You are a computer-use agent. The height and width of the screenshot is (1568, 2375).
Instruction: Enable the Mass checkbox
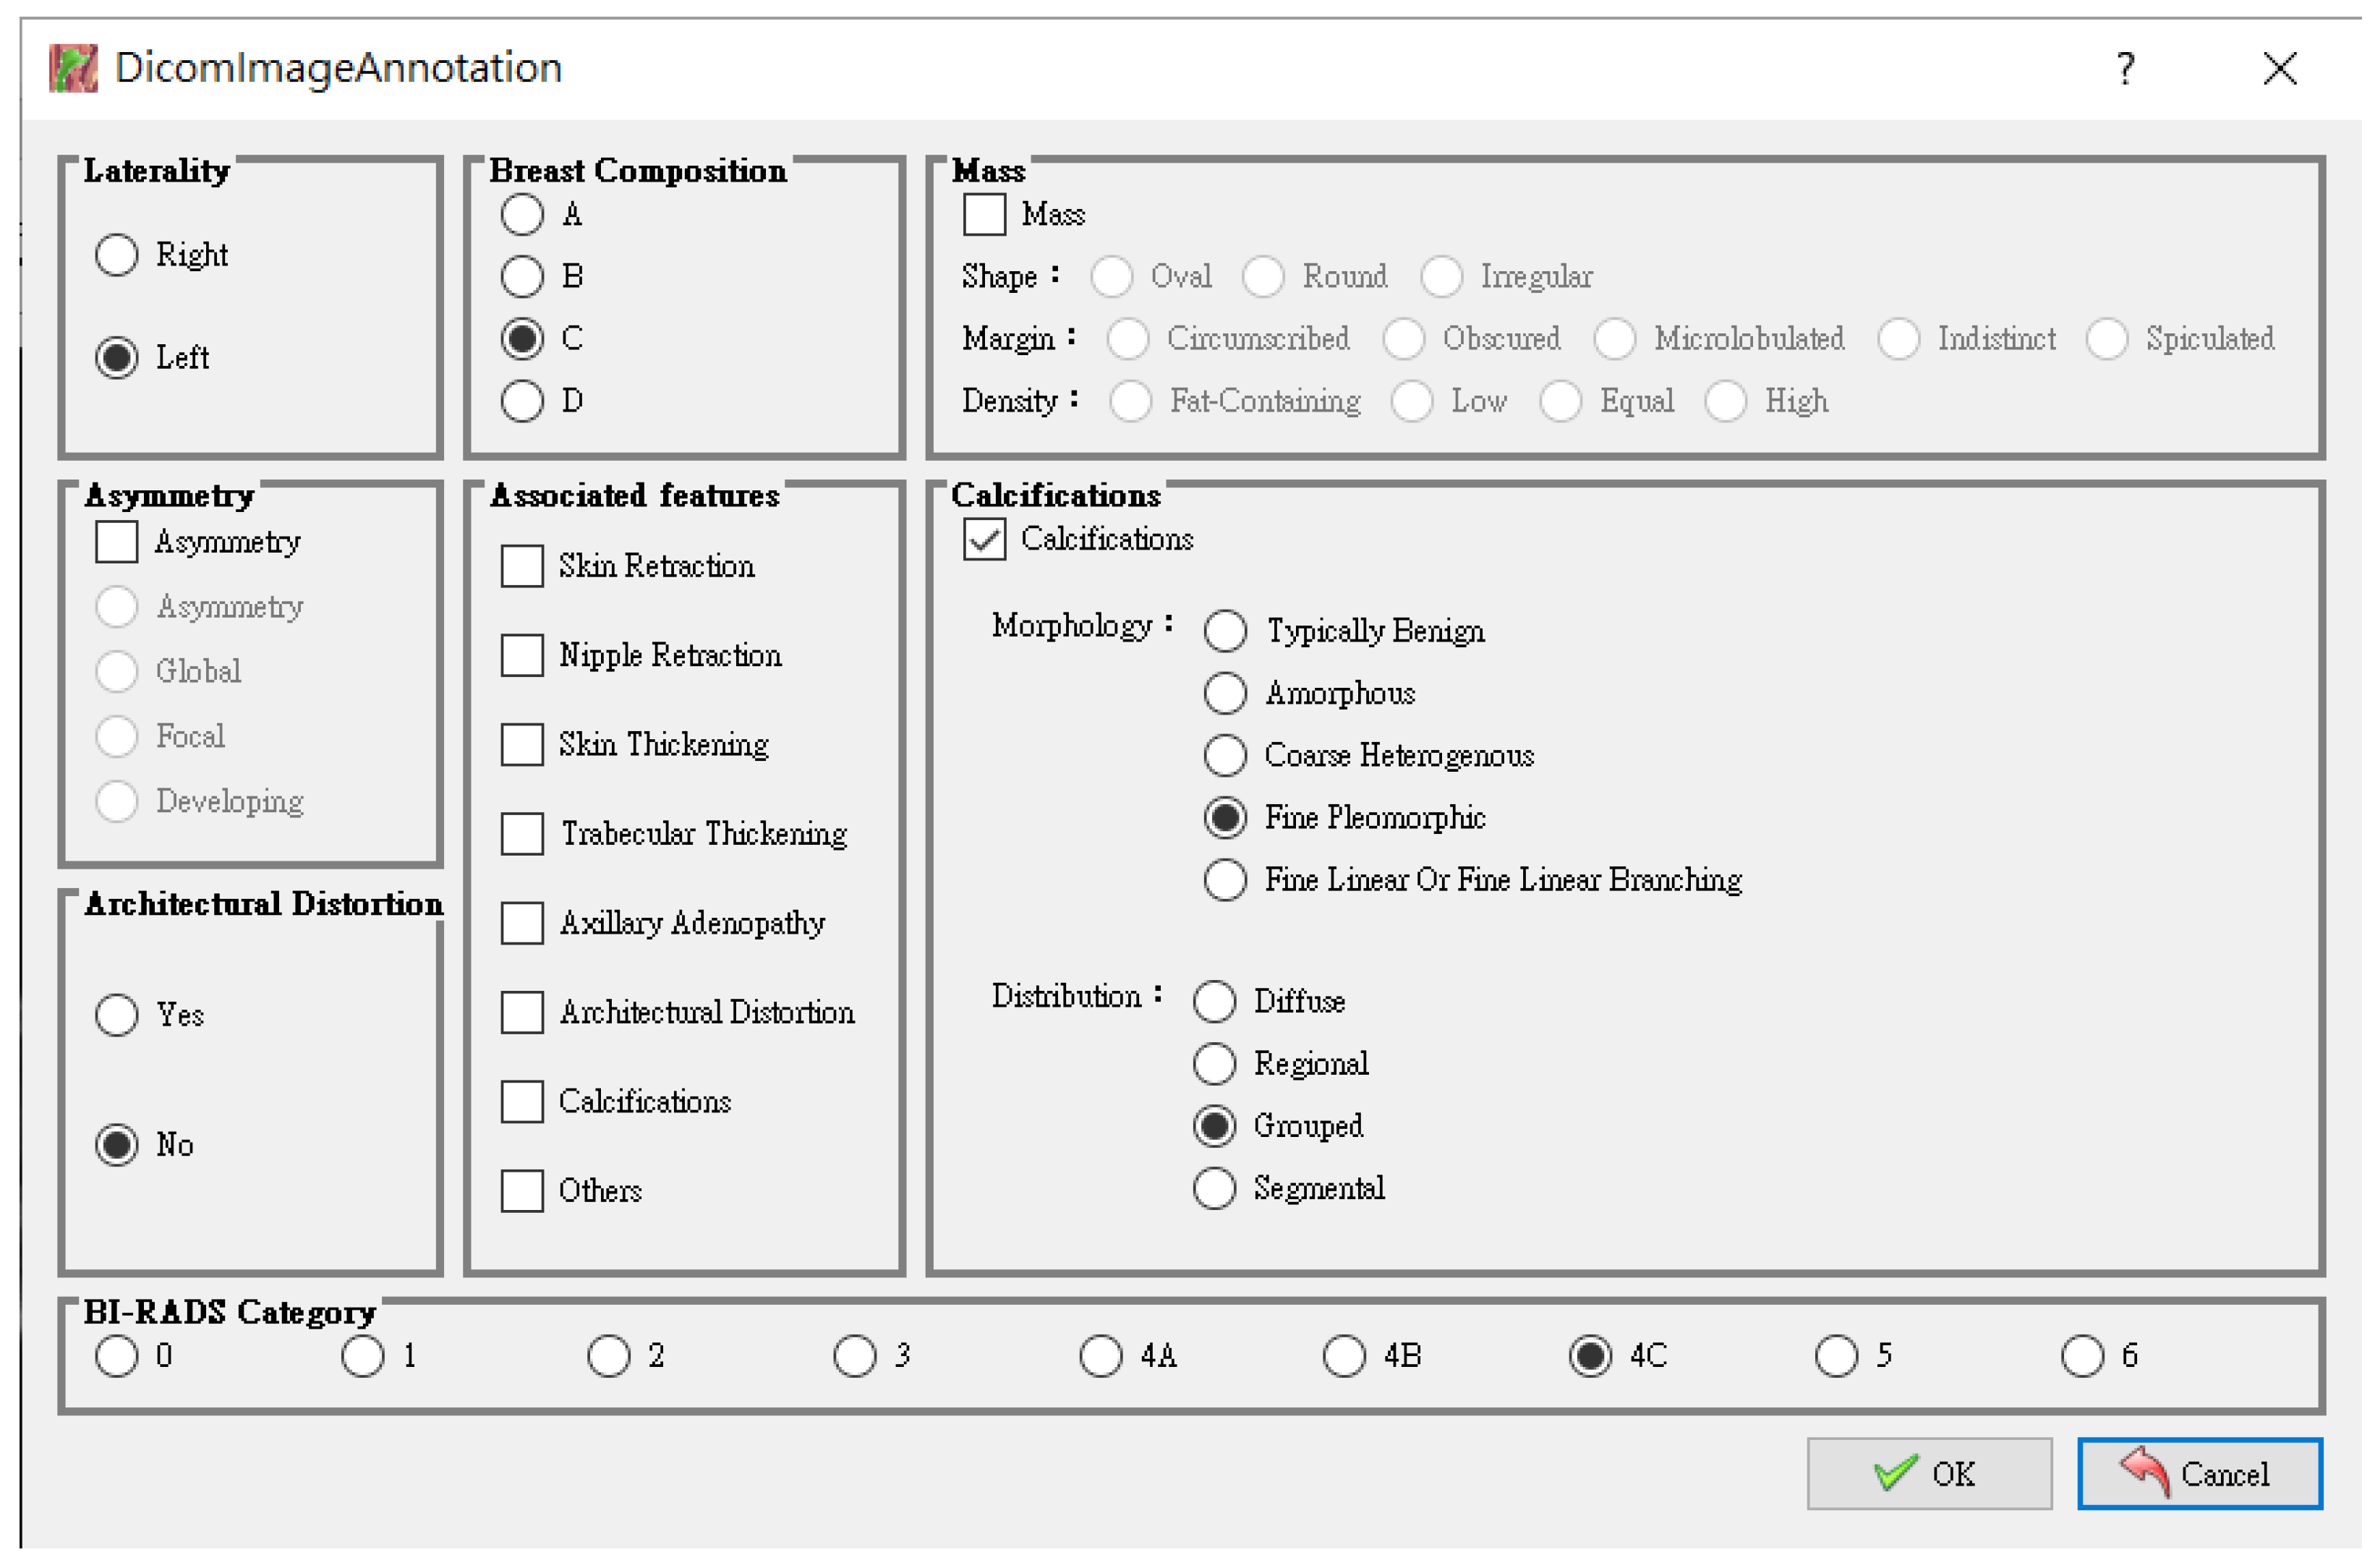(985, 215)
